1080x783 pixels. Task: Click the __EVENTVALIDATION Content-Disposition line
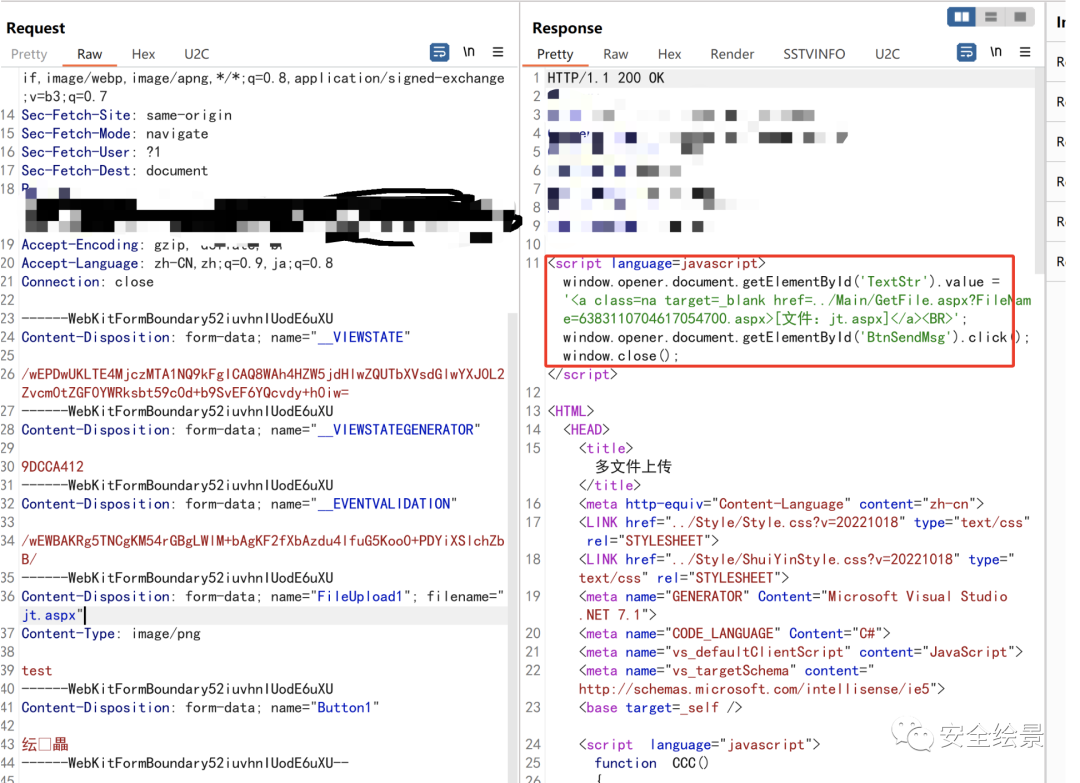click(x=239, y=504)
